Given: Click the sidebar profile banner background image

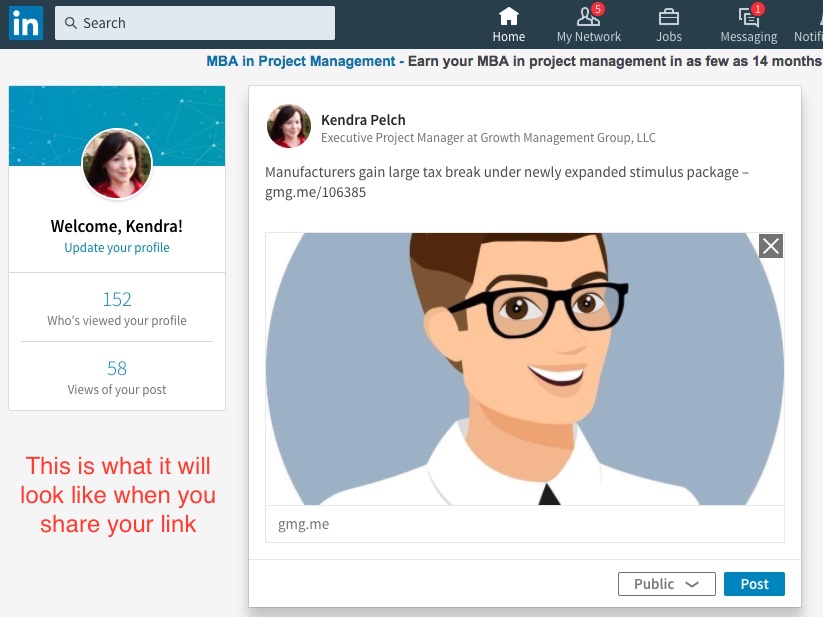Looking at the screenshot, I should [x=117, y=126].
